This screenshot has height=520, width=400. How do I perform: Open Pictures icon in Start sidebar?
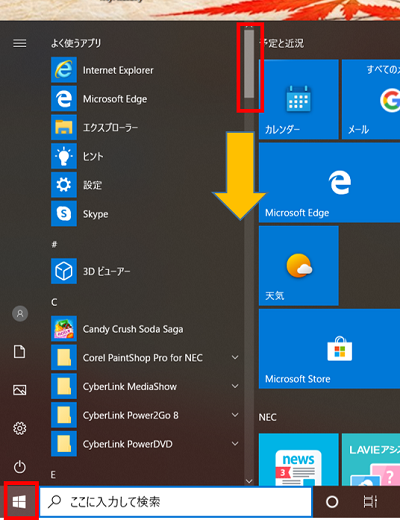click(20, 390)
